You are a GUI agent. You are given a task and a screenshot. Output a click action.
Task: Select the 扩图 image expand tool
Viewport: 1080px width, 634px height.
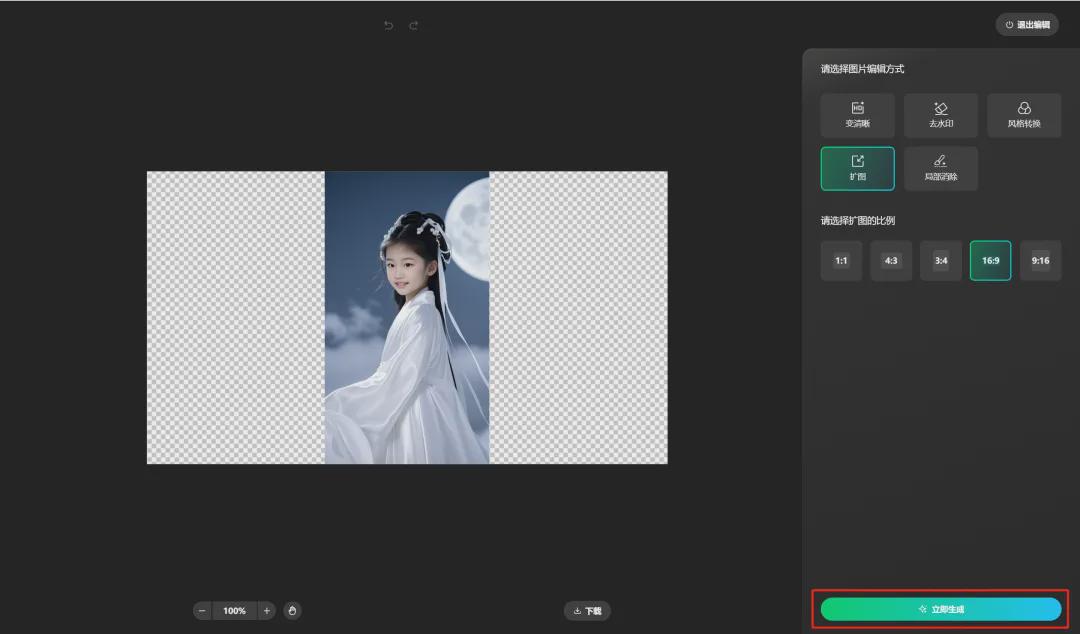pyautogui.click(x=857, y=168)
